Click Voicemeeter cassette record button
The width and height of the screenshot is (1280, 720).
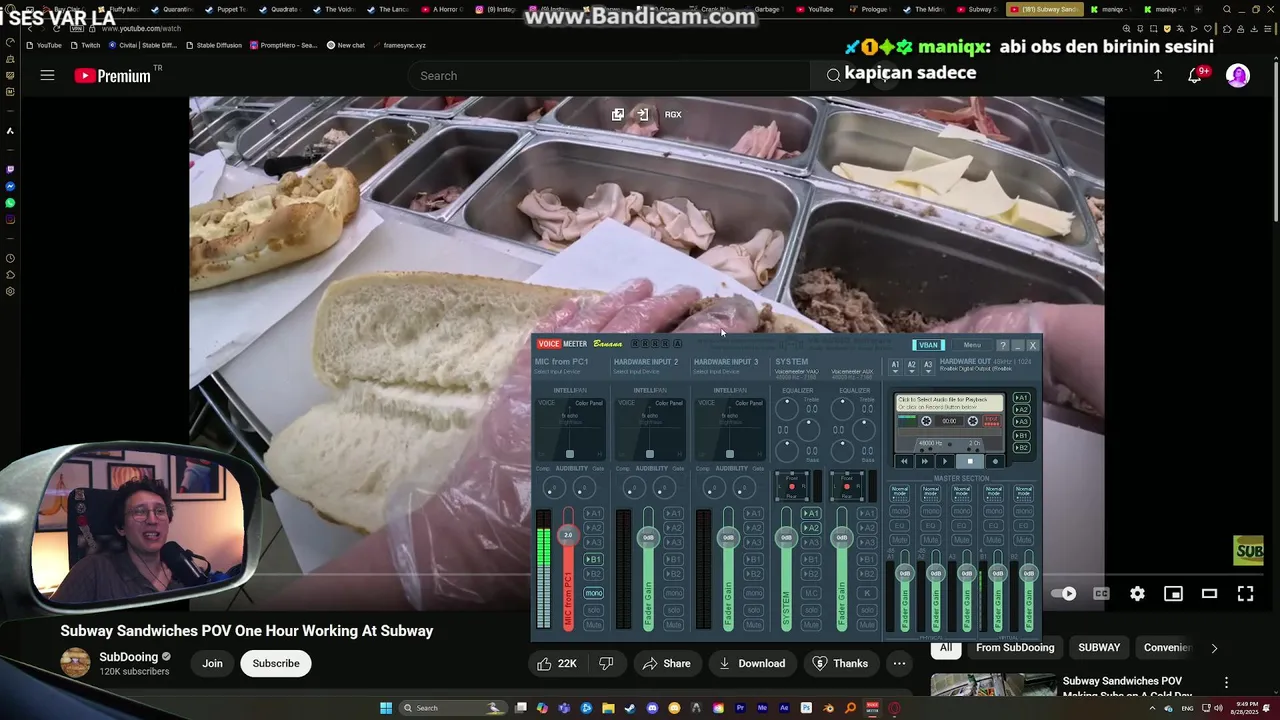pyautogui.click(x=994, y=461)
